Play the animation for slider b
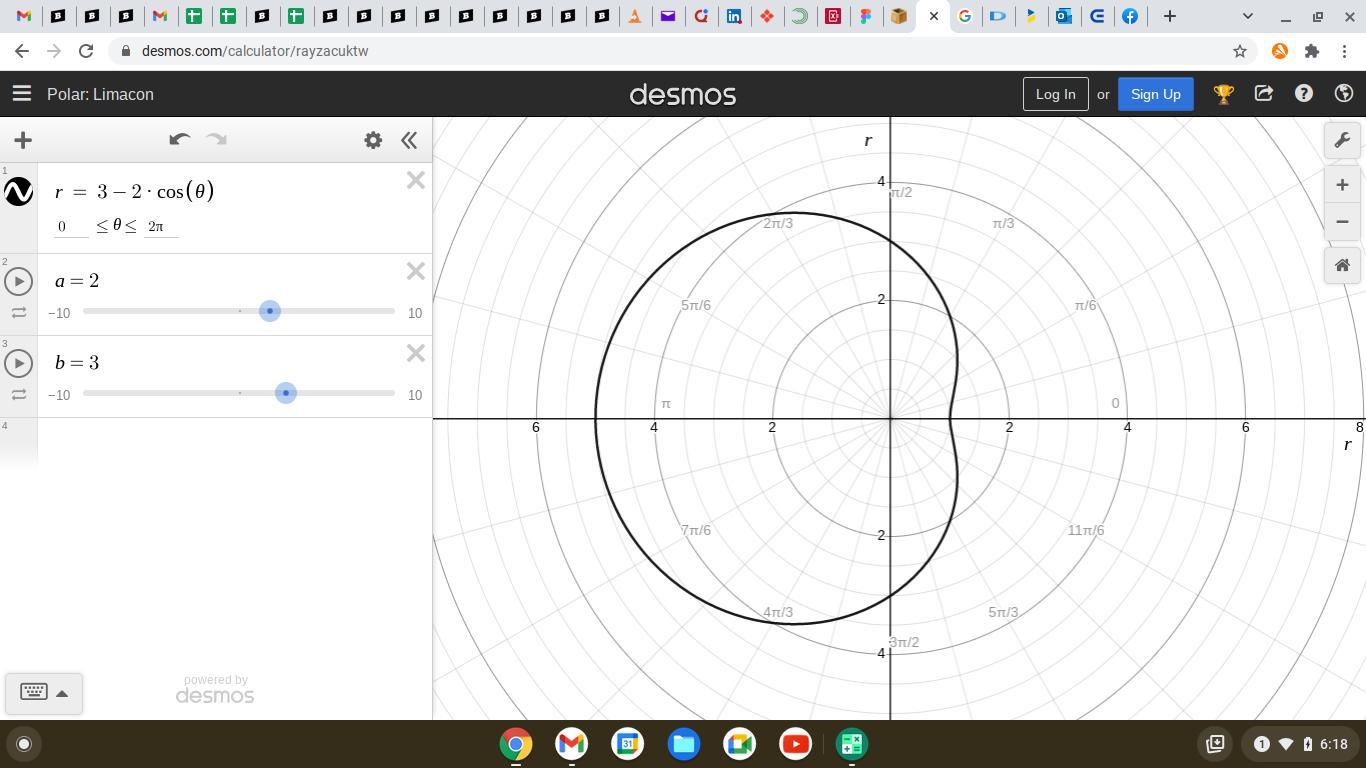 pyautogui.click(x=18, y=363)
